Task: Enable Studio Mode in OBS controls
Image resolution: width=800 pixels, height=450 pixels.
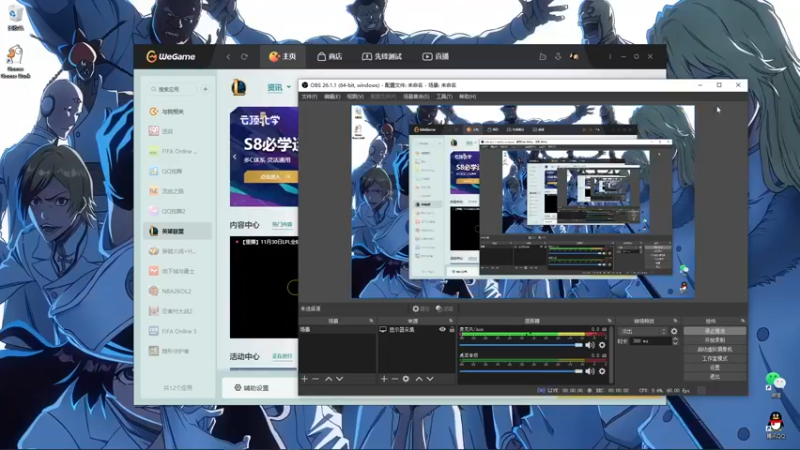Action: pyautogui.click(x=714, y=359)
